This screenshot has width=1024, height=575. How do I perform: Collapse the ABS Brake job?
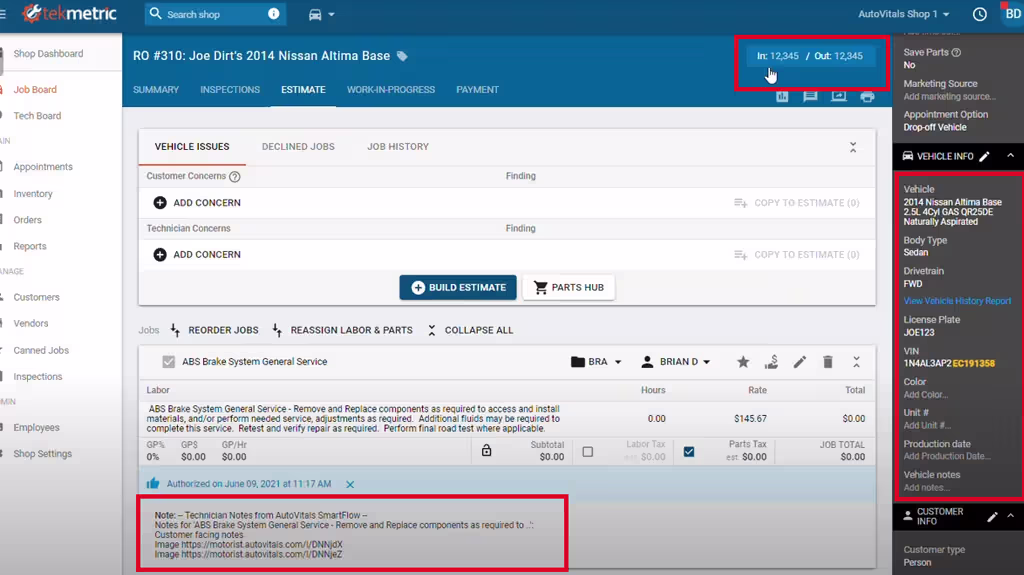(856, 362)
